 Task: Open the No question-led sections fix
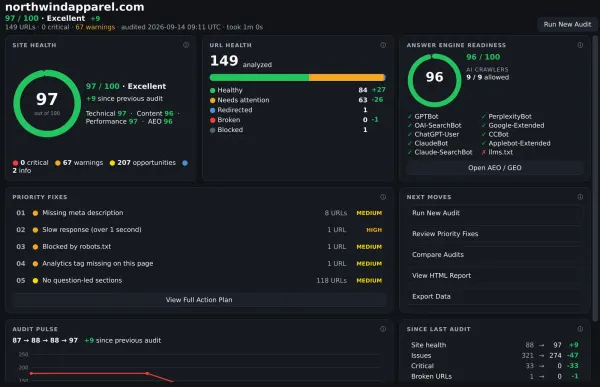pyautogui.click(x=199, y=280)
